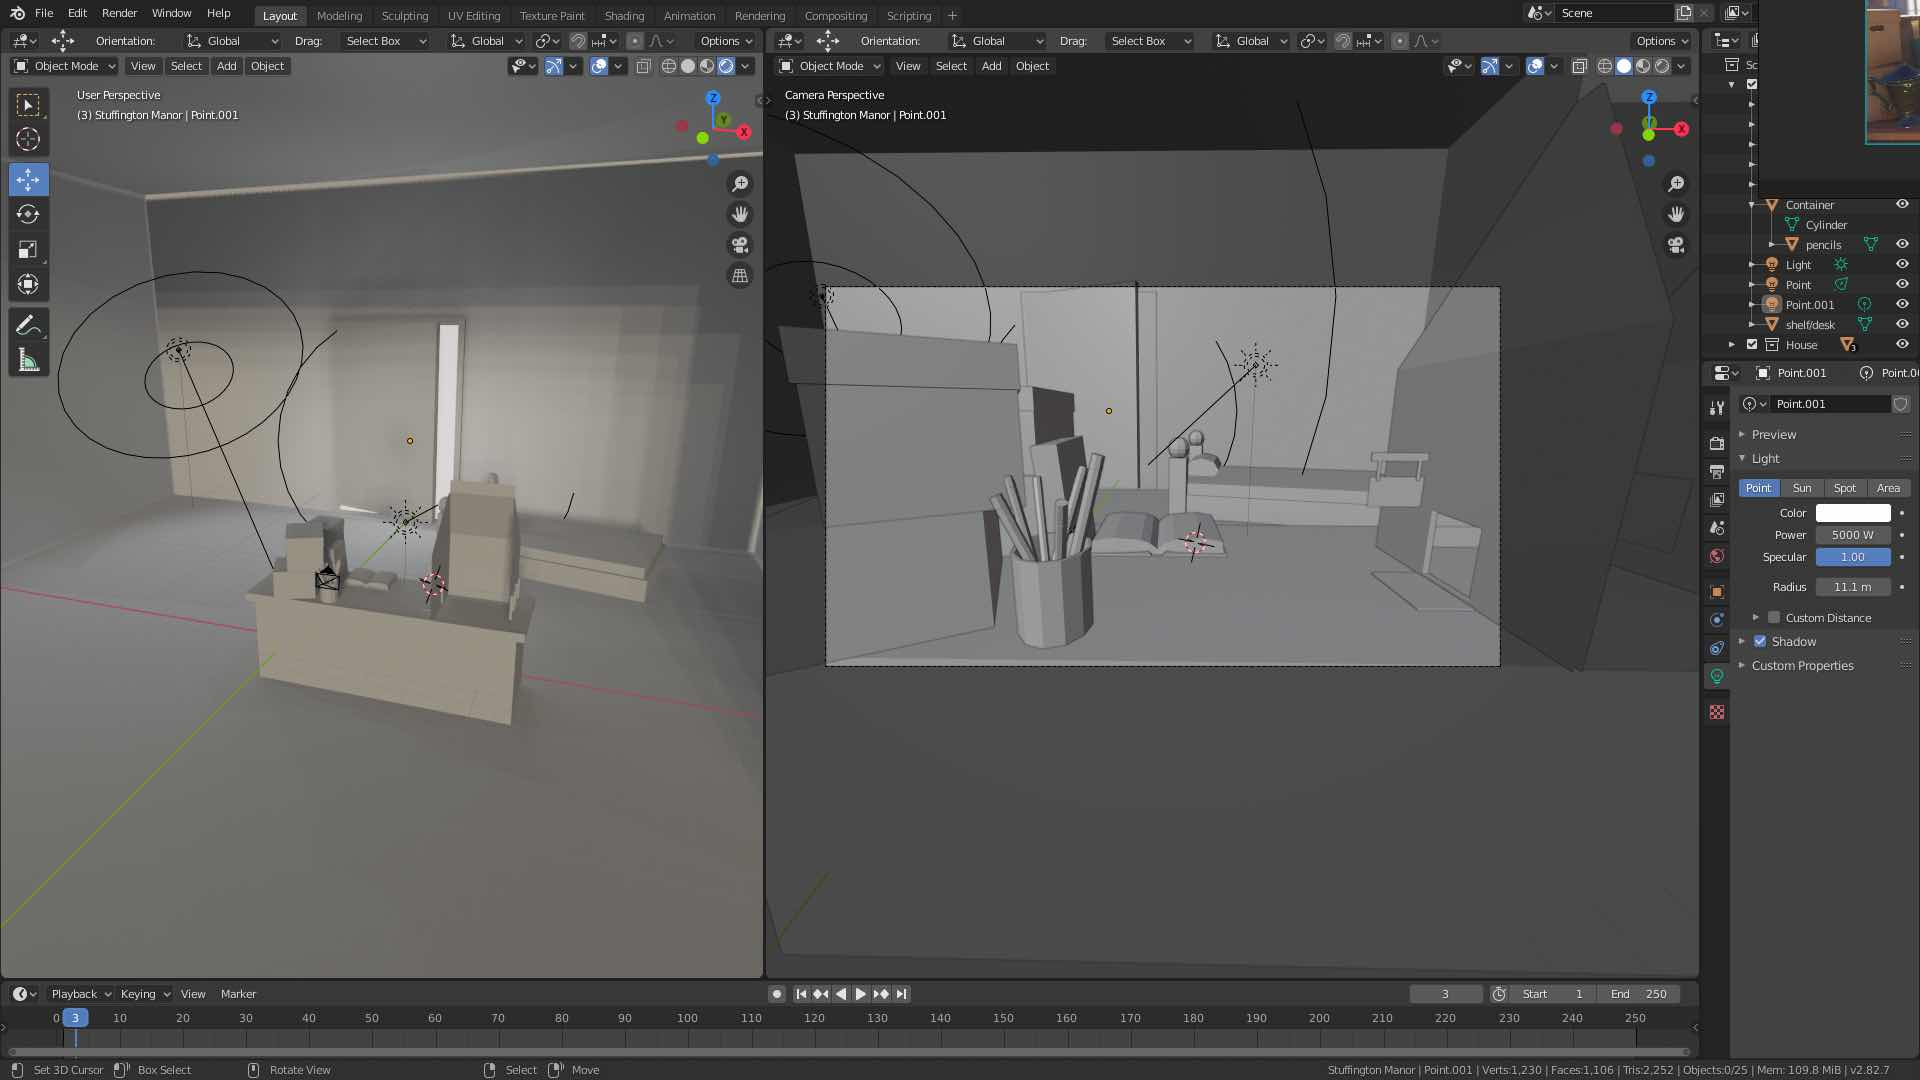The width and height of the screenshot is (1920, 1080).
Task: Click Marker in the timeline header
Action: coord(238,994)
